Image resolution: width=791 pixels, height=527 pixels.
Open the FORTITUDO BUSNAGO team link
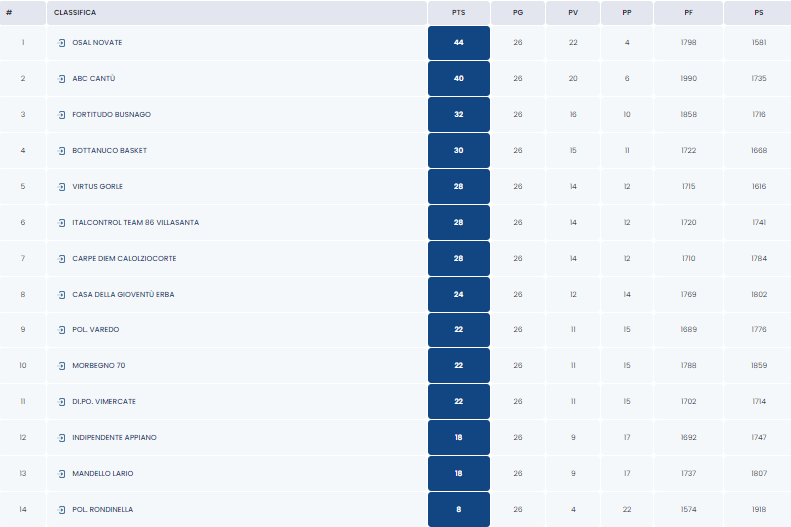click(111, 114)
